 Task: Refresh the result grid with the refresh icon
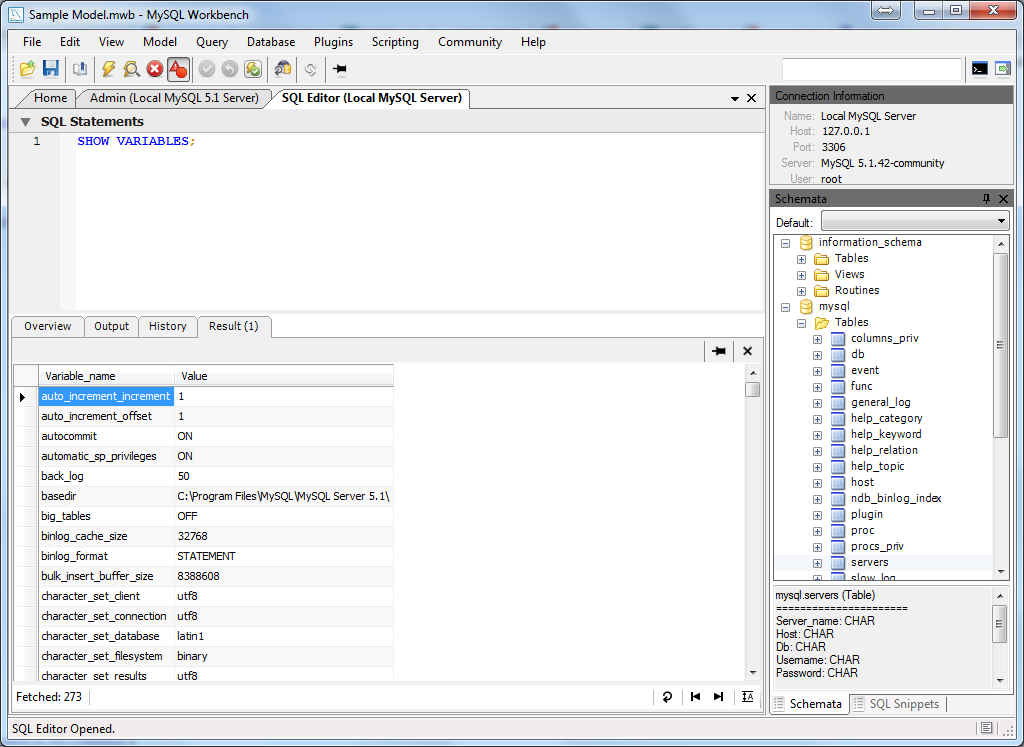click(x=667, y=696)
